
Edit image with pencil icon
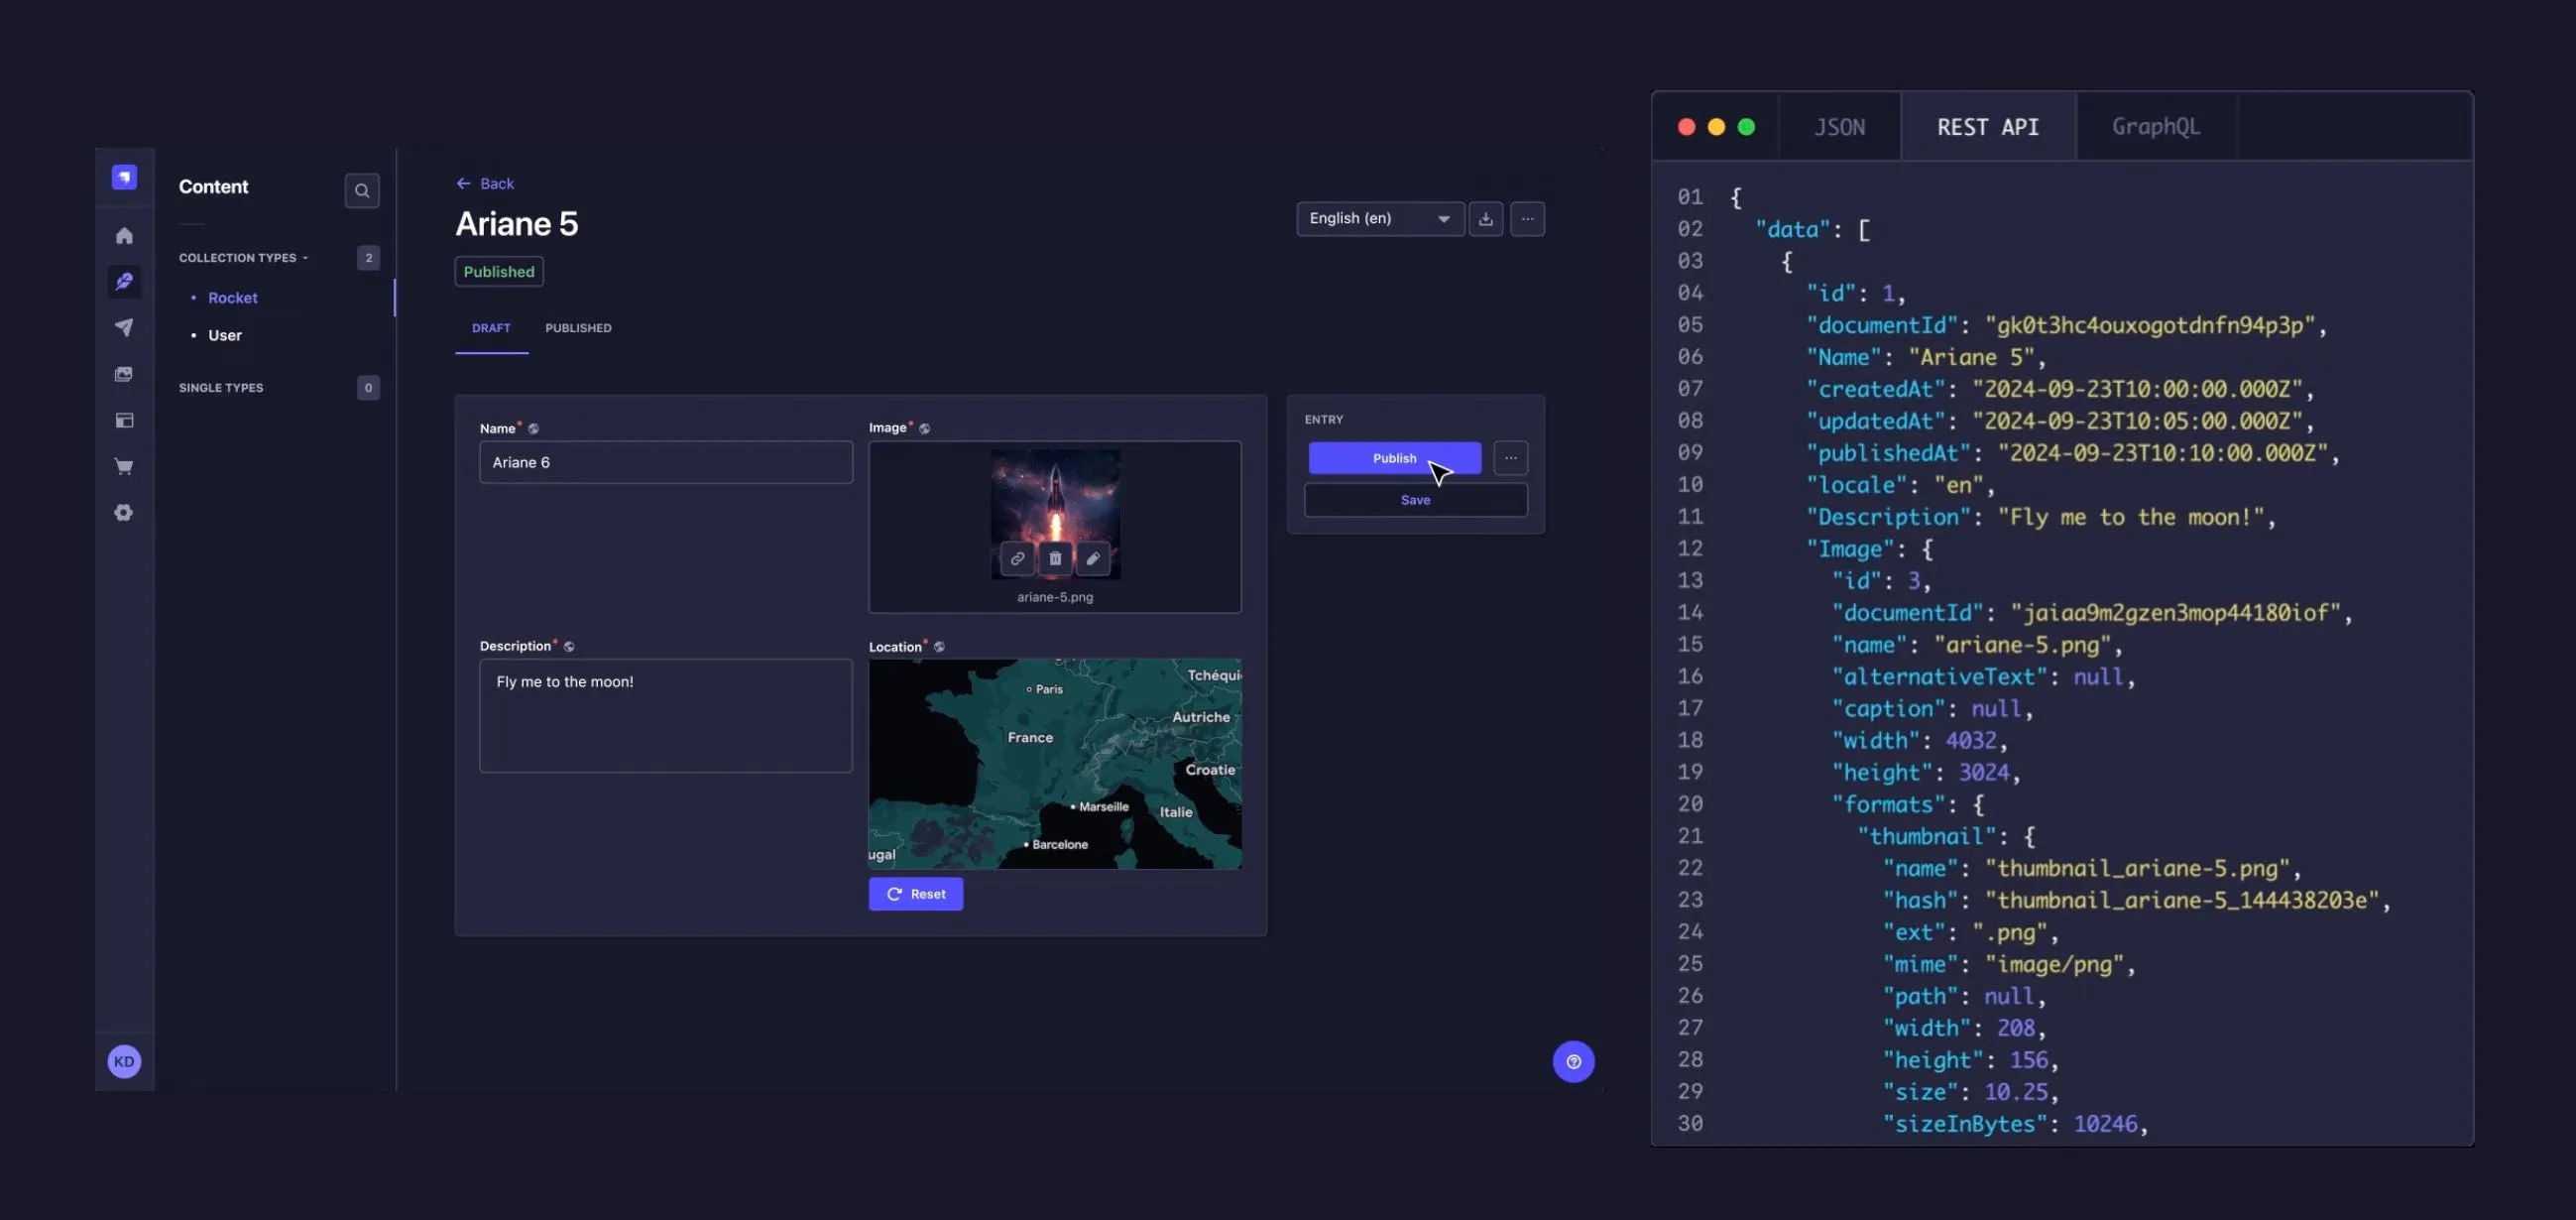point(1093,559)
